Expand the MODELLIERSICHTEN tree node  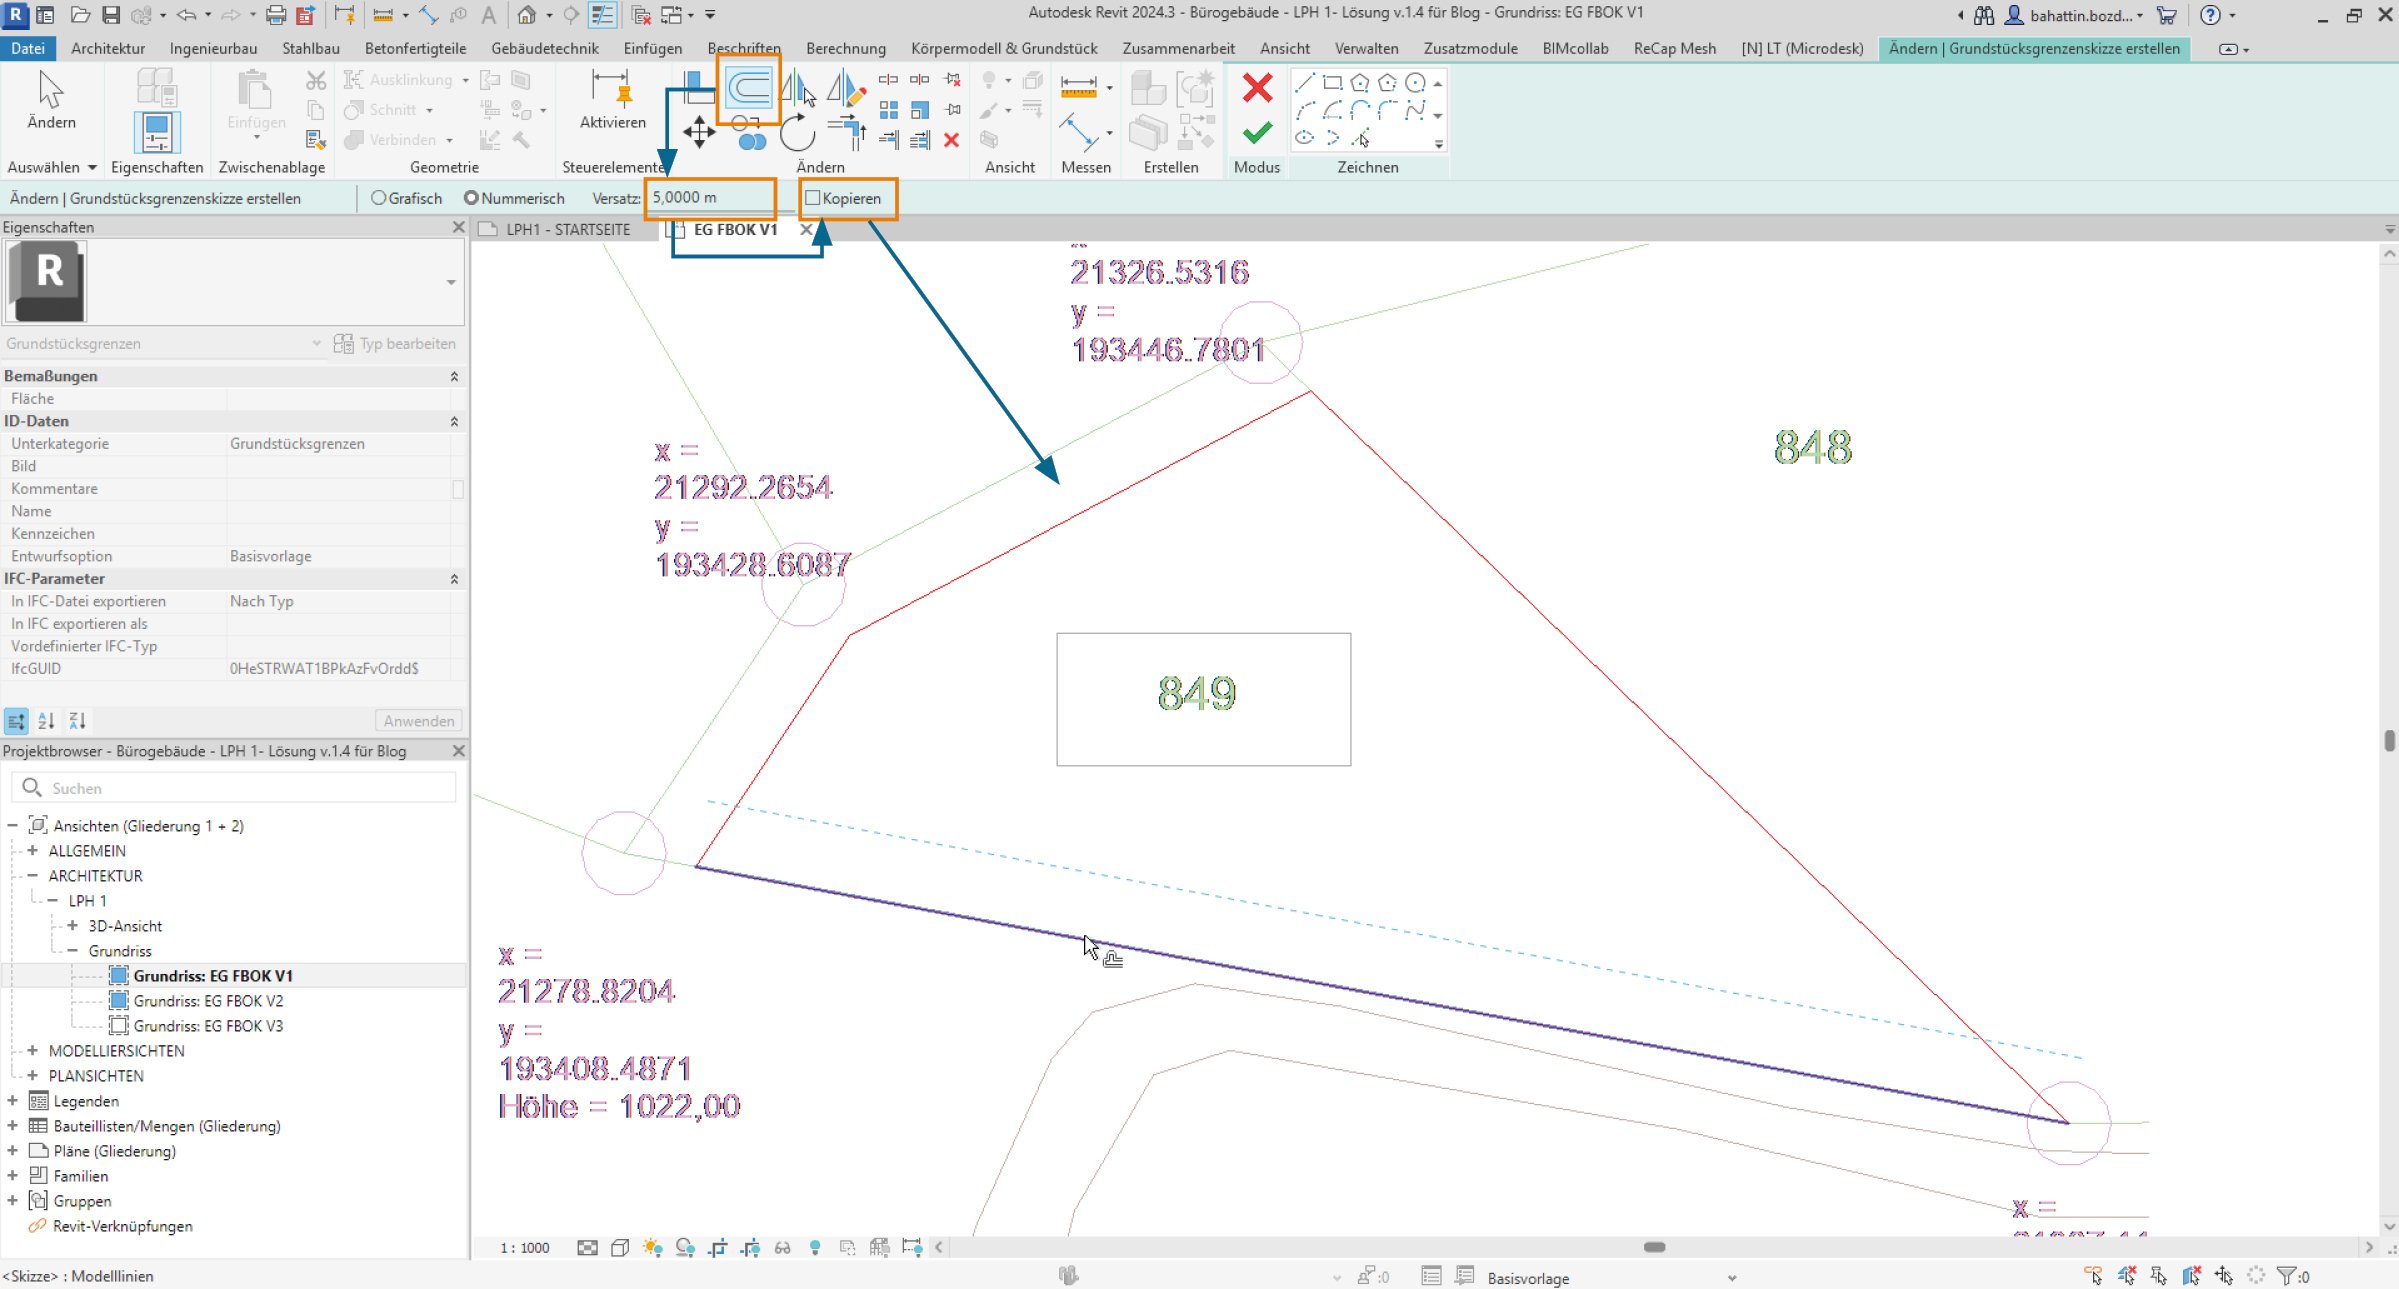click(x=33, y=1051)
